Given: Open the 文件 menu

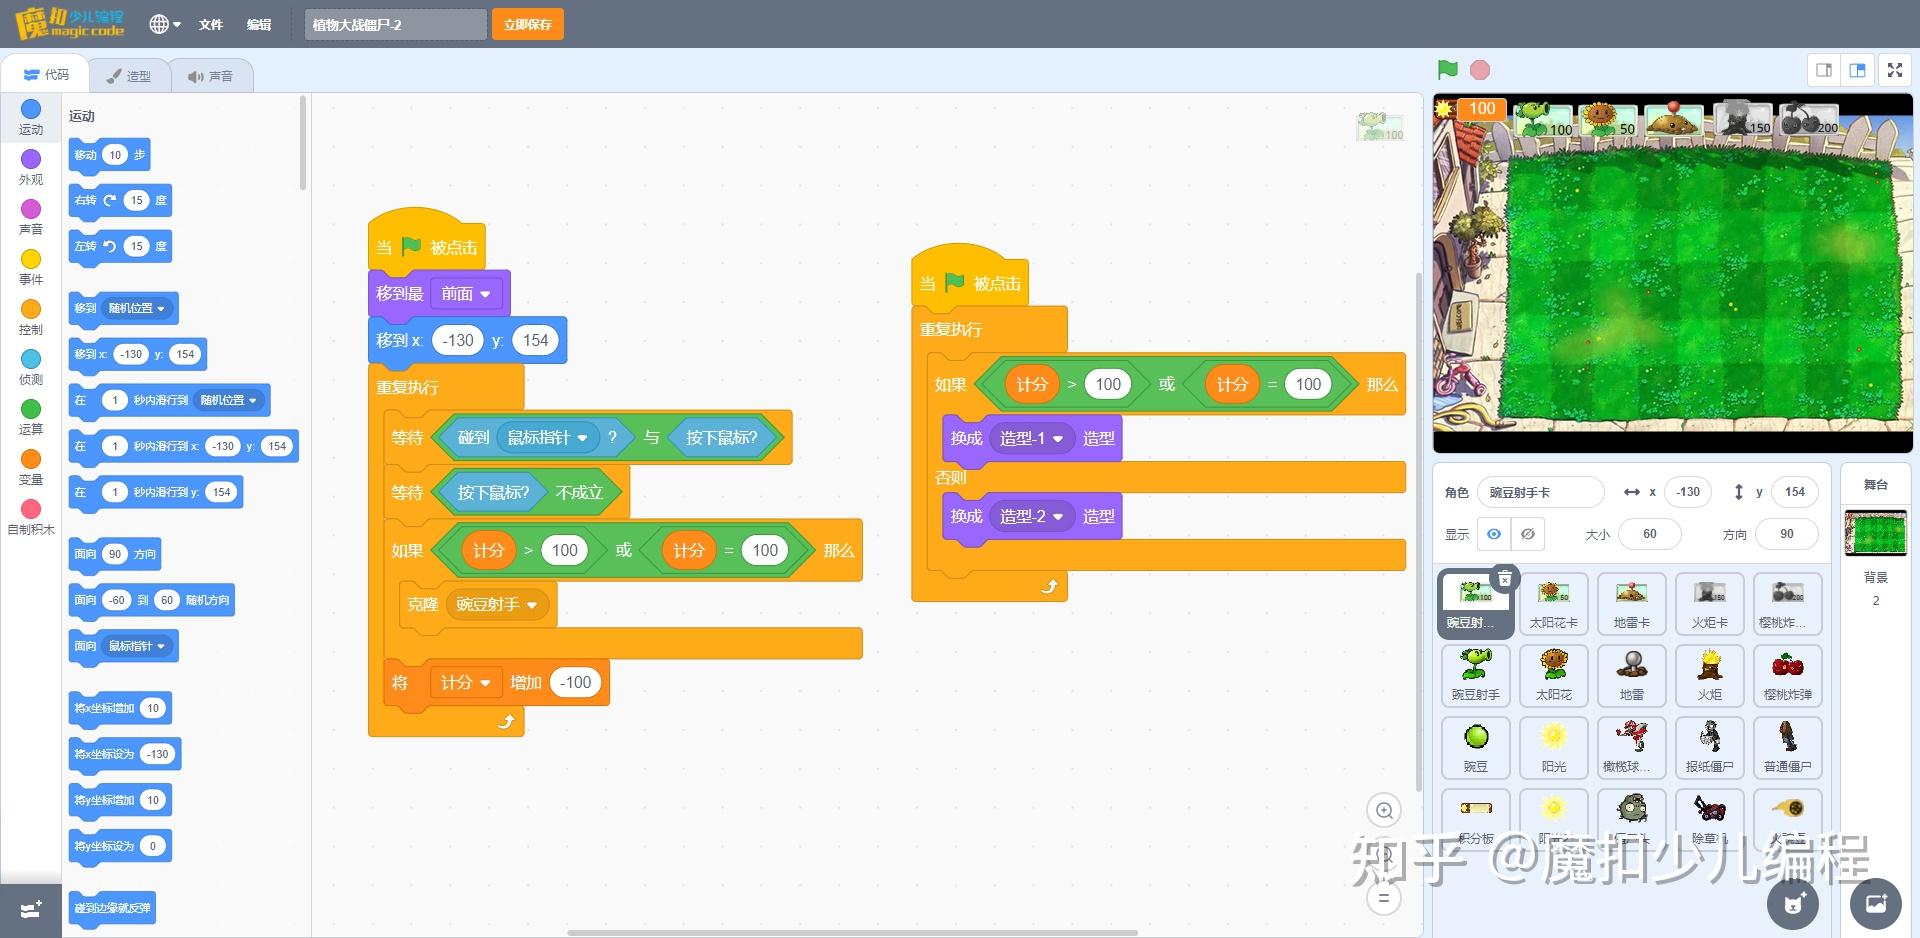Looking at the screenshot, I should 210,24.
